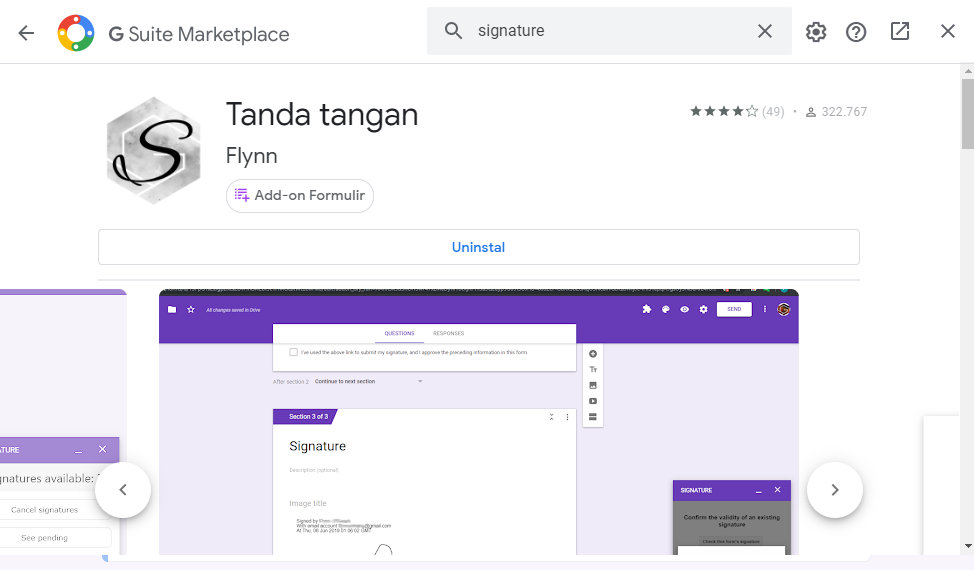Close the SIGNATURE panel on the right
Viewport: 974px width, 570px height.
(x=777, y=490)
